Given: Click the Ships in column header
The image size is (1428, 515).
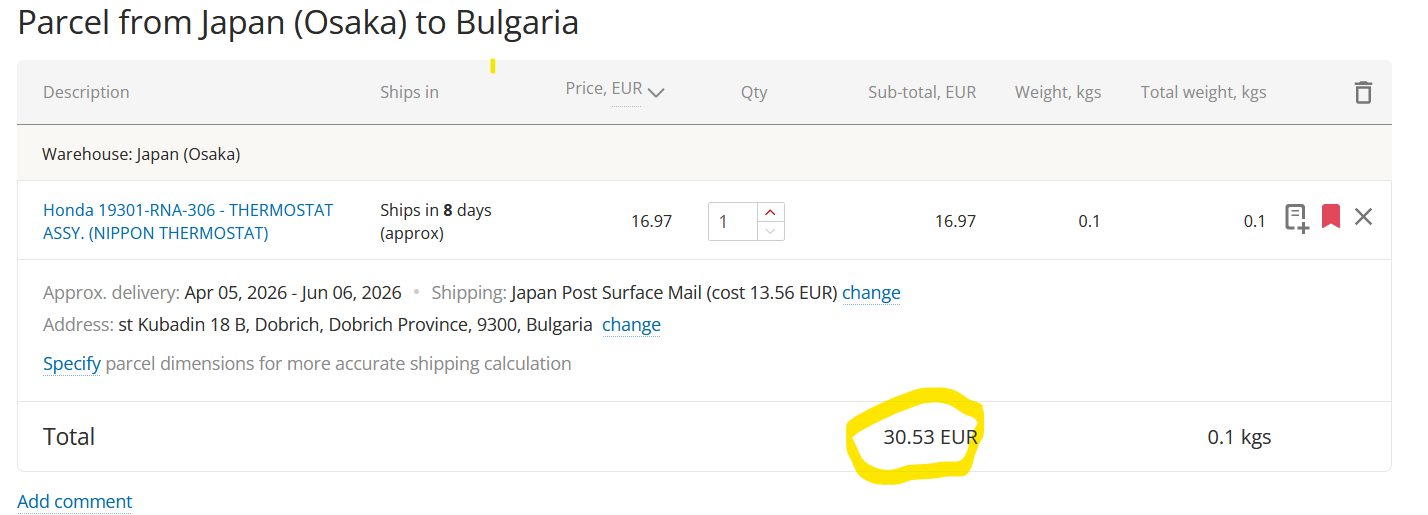Looking at the screenshot, I should pyautogui.click(x=409, y=92).
